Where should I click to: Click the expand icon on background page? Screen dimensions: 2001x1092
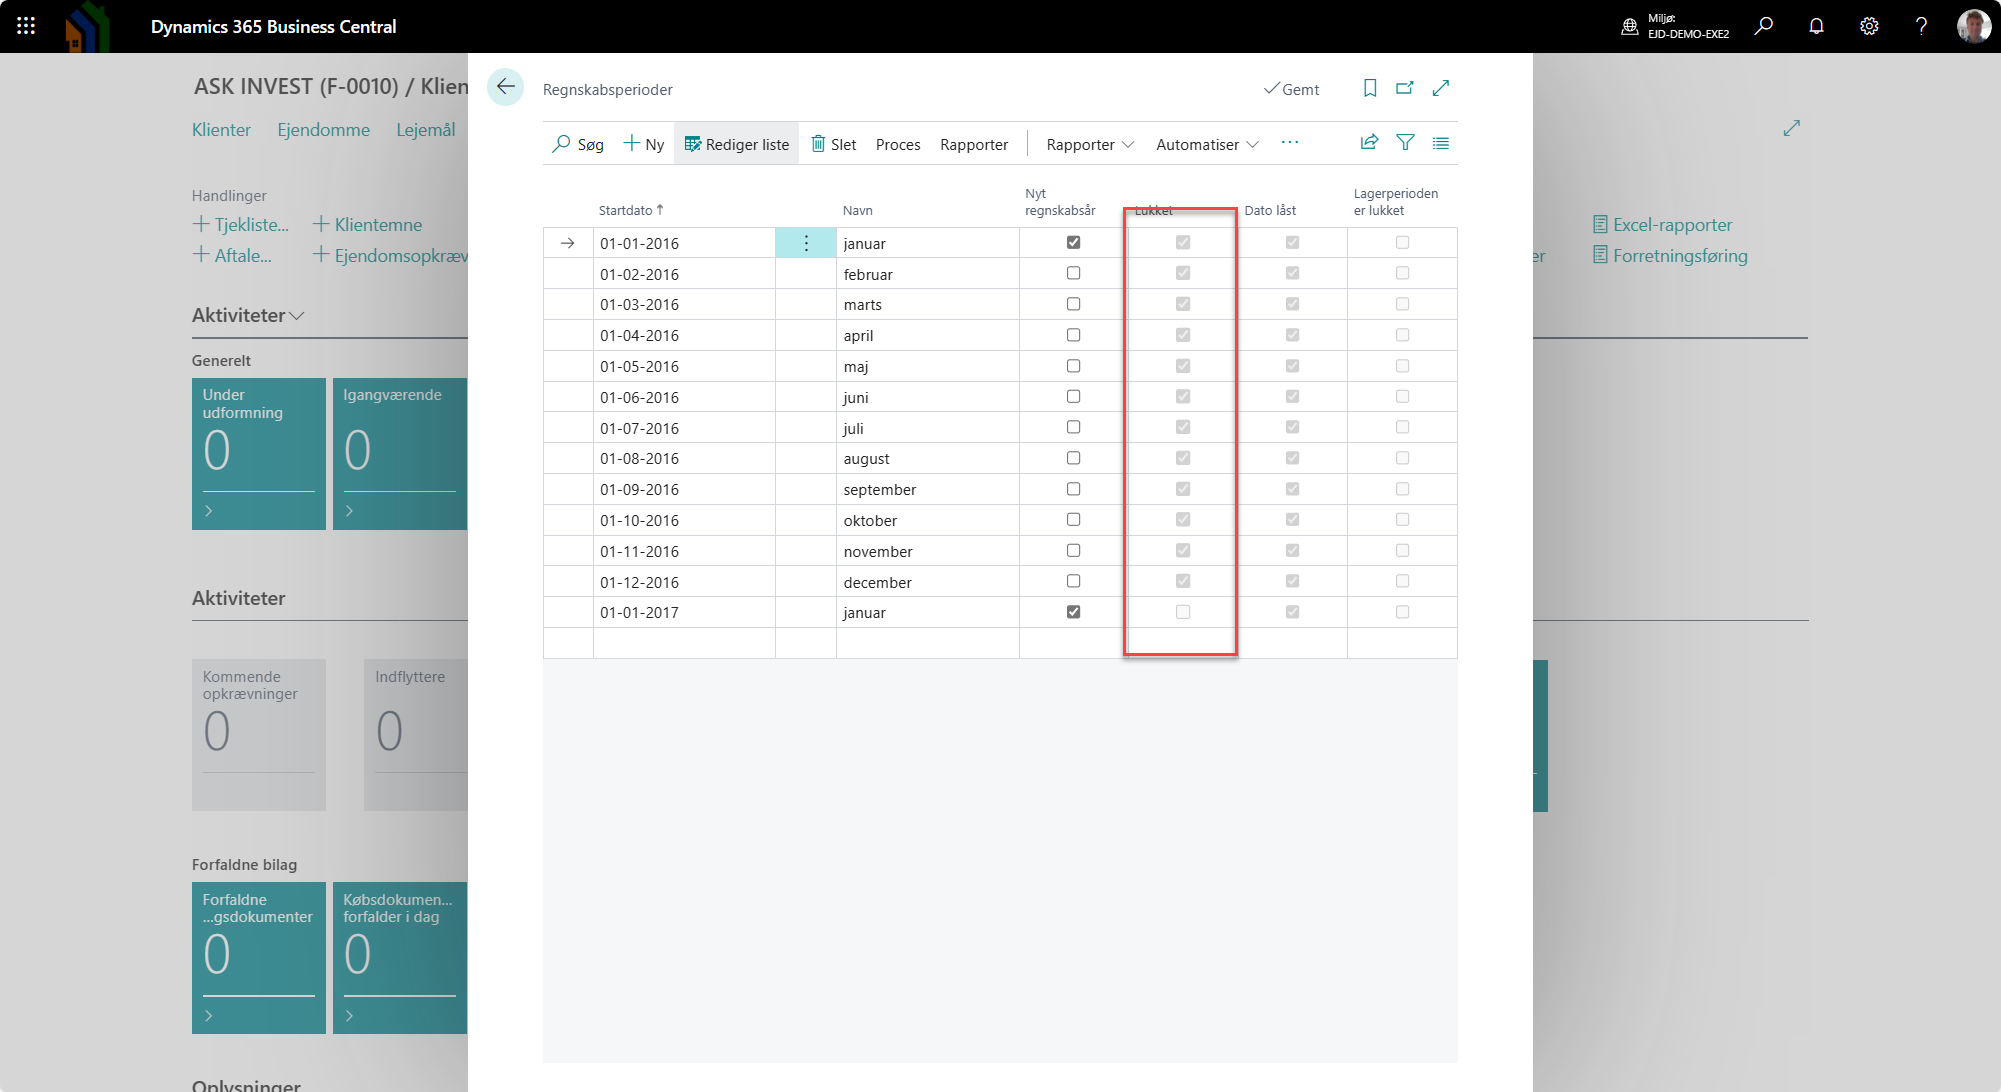coord(1791,128)
